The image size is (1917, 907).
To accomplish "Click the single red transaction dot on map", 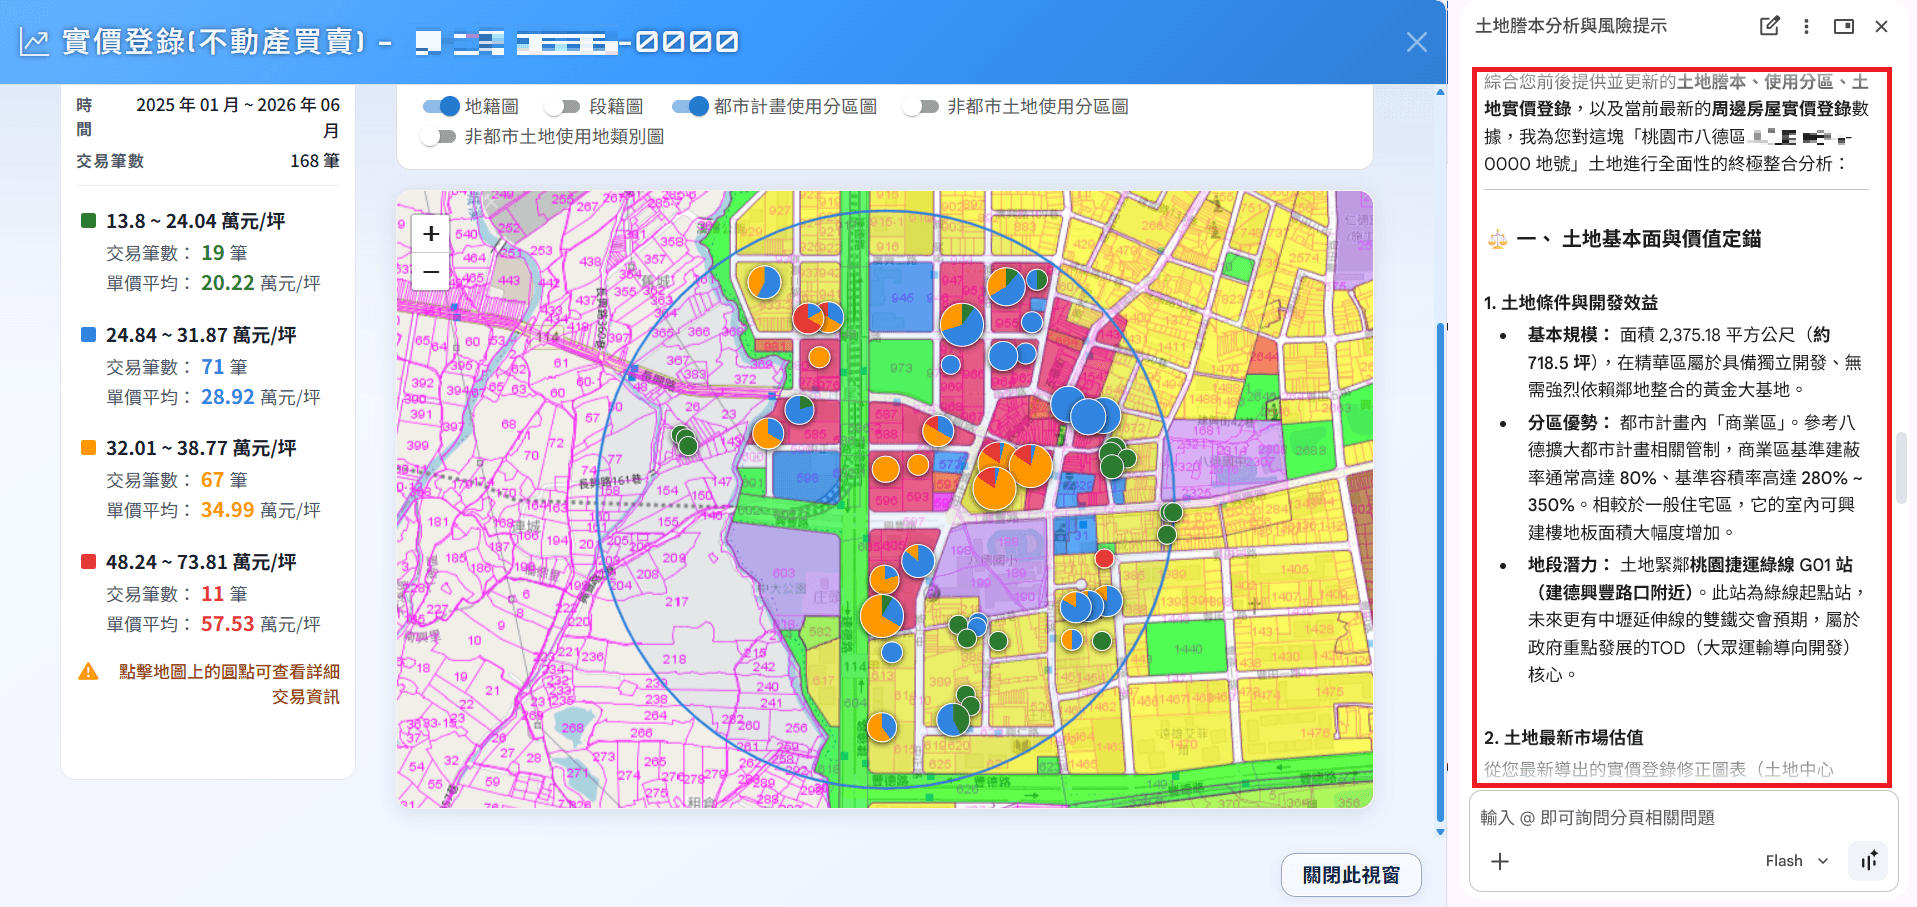I will coord(1104,558).
